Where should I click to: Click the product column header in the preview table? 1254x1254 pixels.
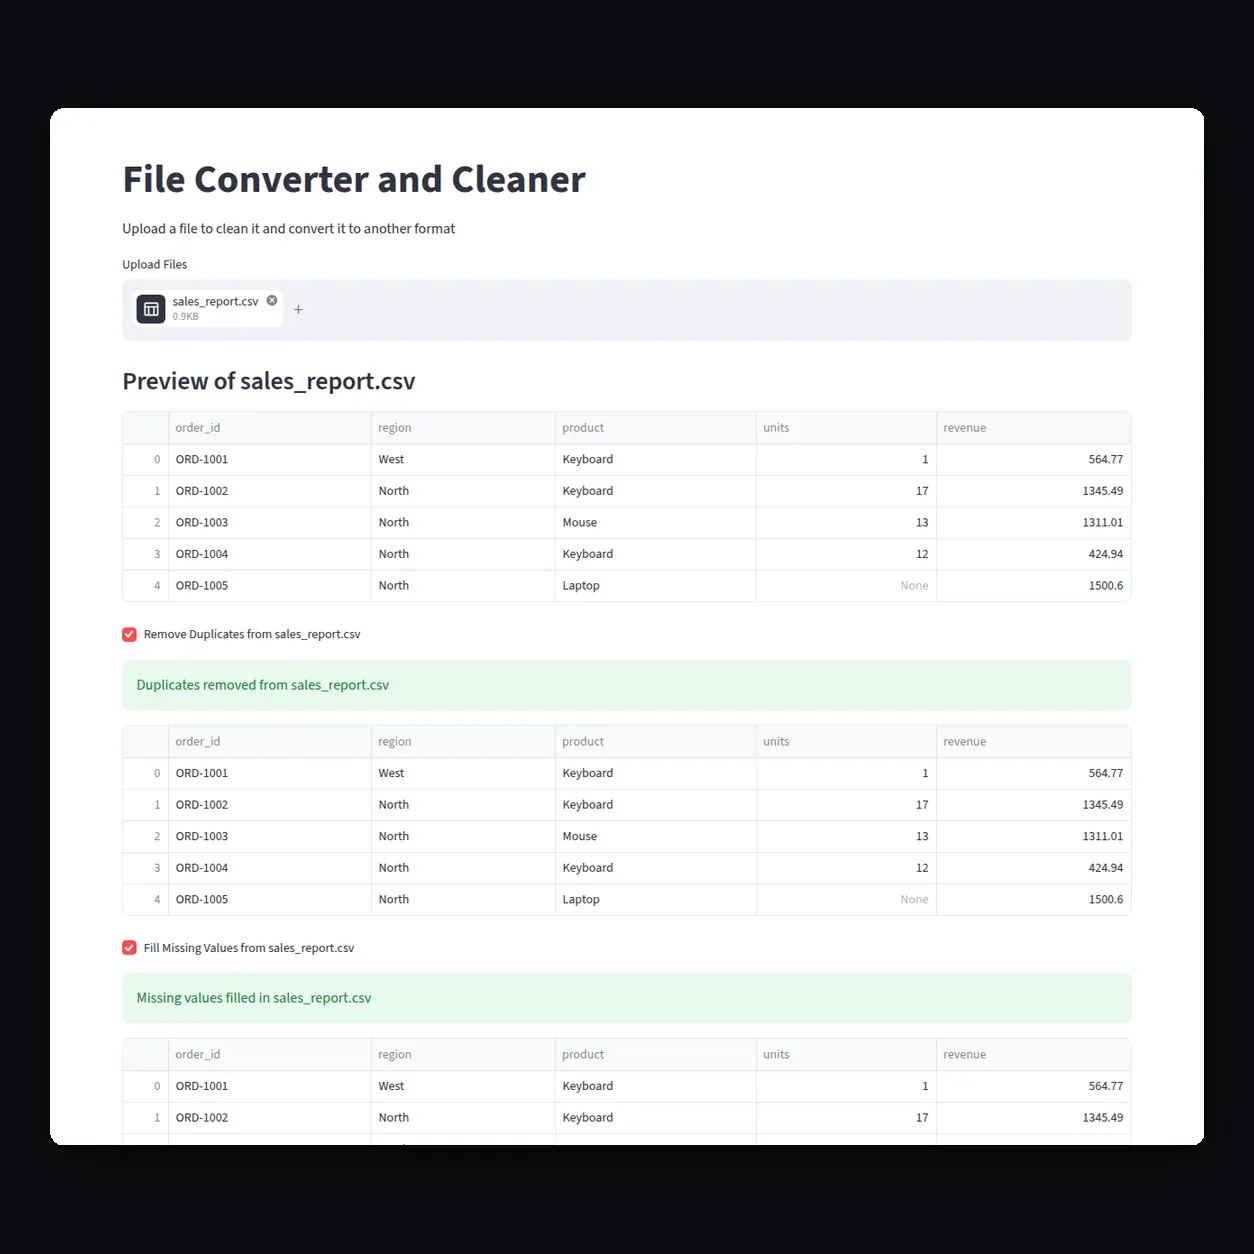pyautogui.click(x=655, y=428)
